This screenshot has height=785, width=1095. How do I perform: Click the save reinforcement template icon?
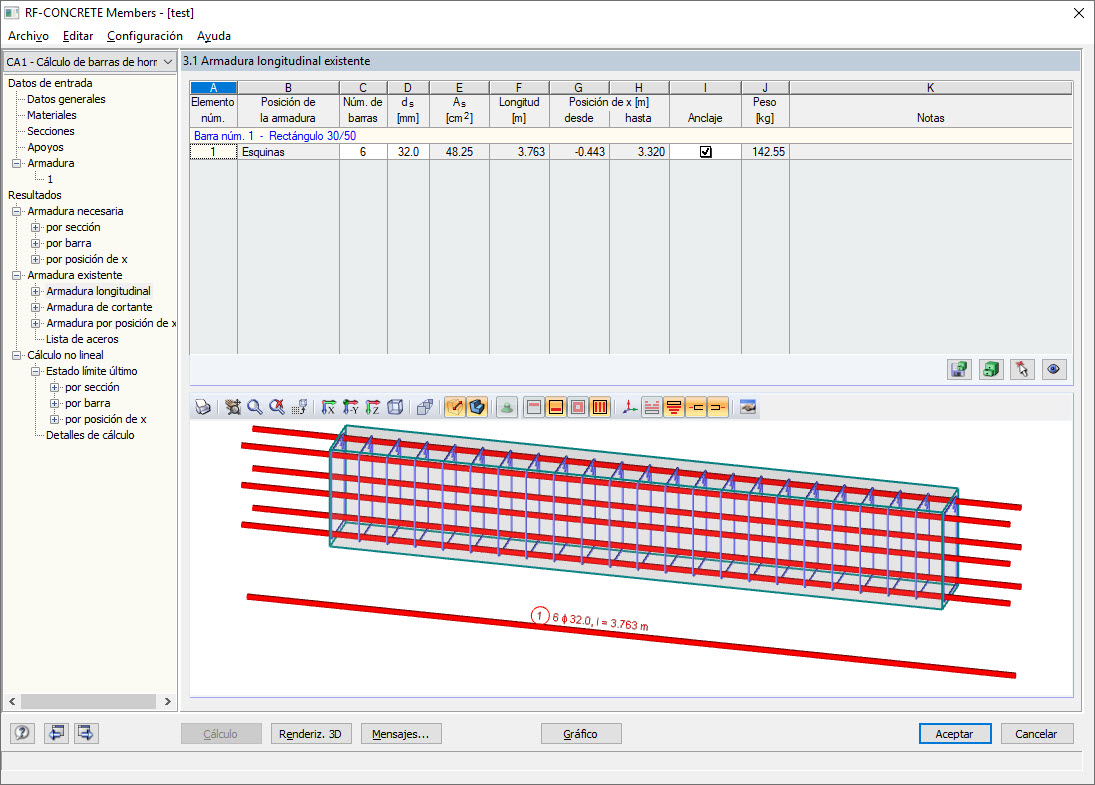[959, 369]
